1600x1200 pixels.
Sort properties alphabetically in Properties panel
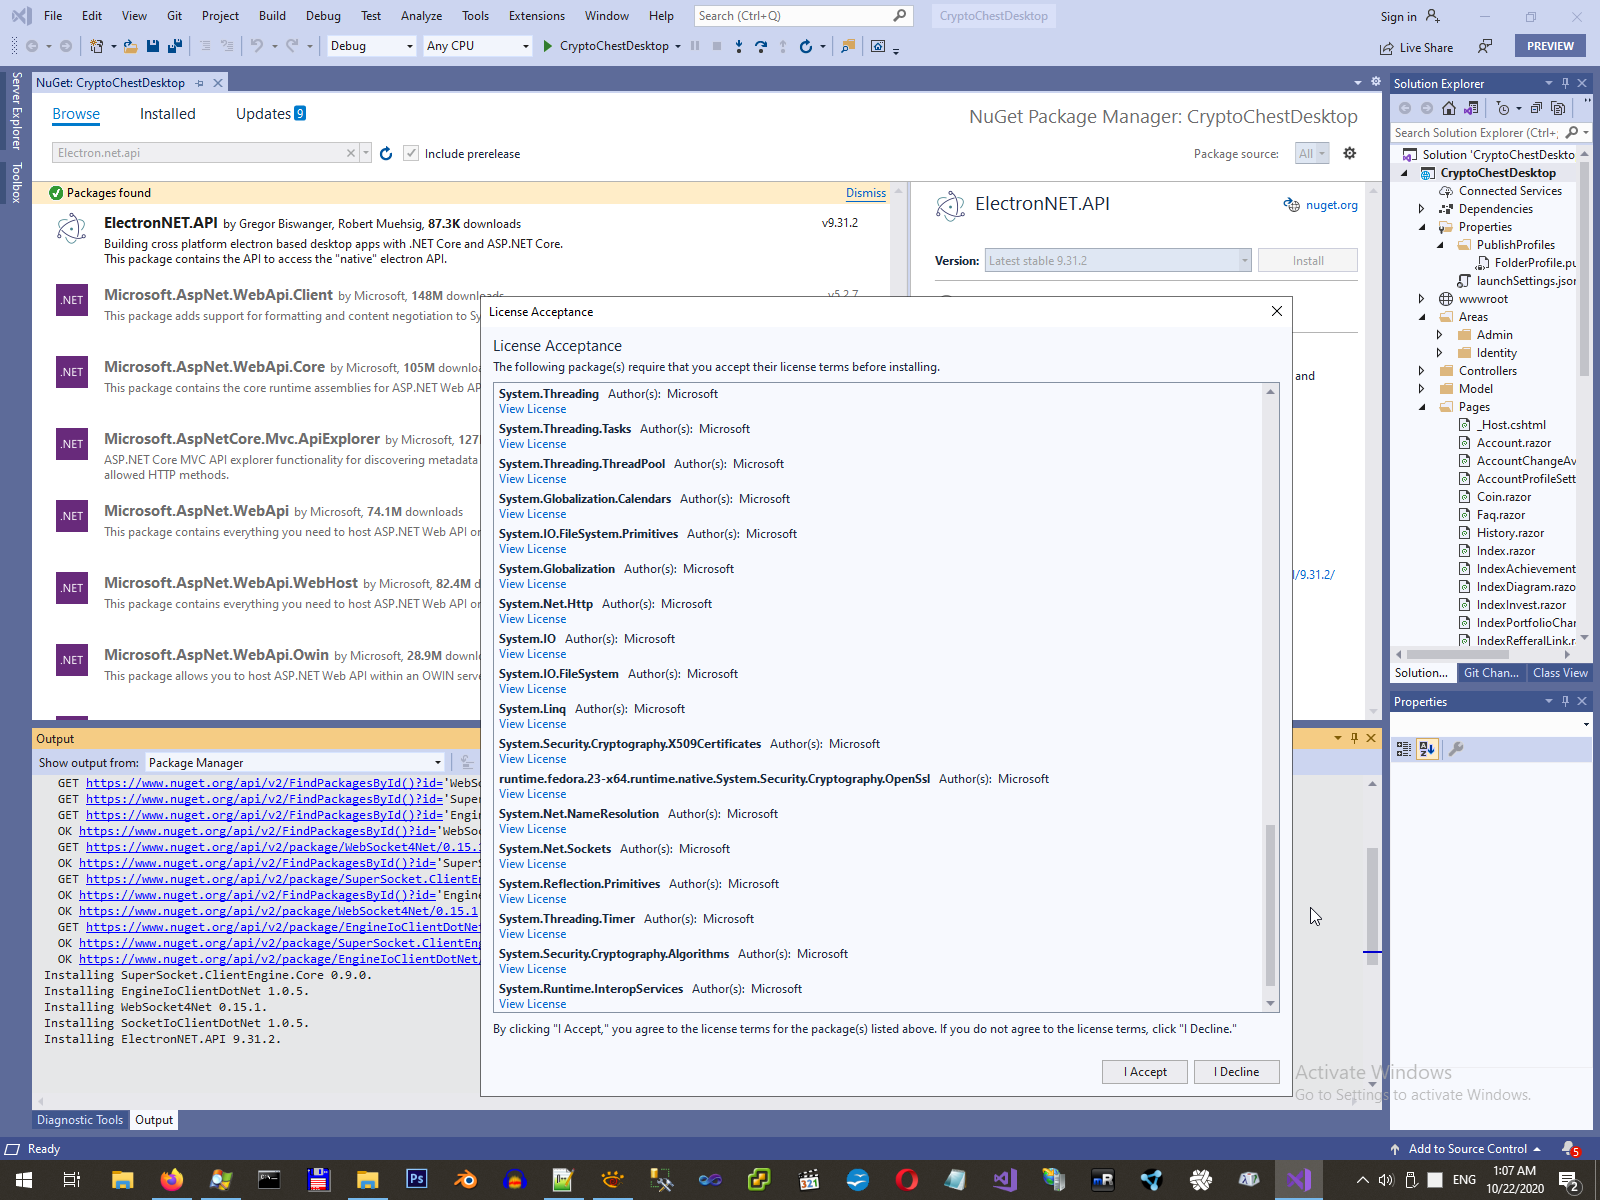pyautogui.click(x=1427, y=749)
